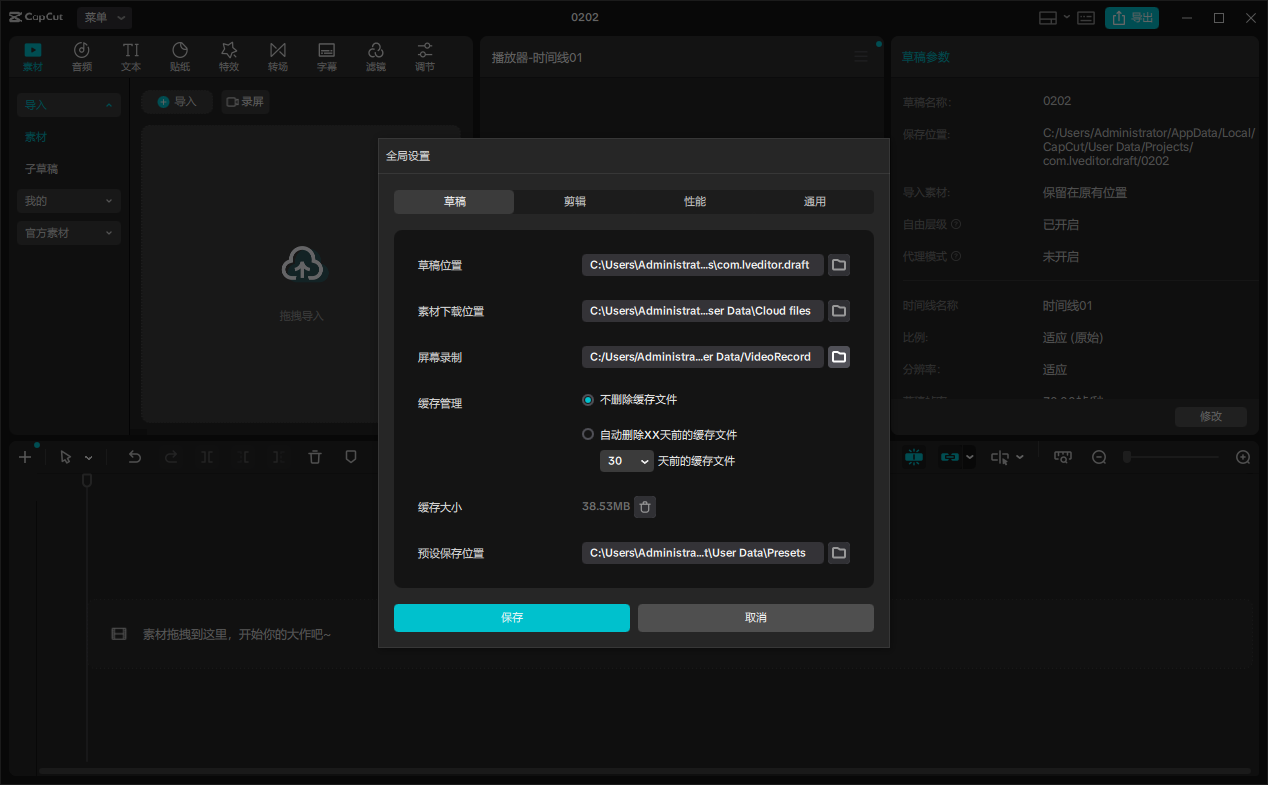The width and height of the screenshot is (1268, 785).
Task: Click folder icon next to 草稿位置 path
Action: [839, 265]
